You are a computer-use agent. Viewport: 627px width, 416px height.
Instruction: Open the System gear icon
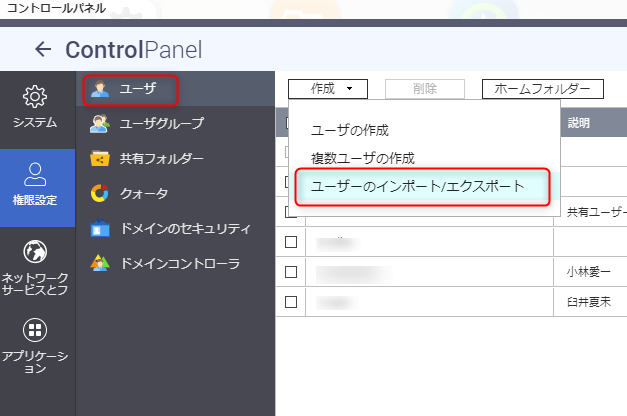pyautogui.click(x=36, y=97)
